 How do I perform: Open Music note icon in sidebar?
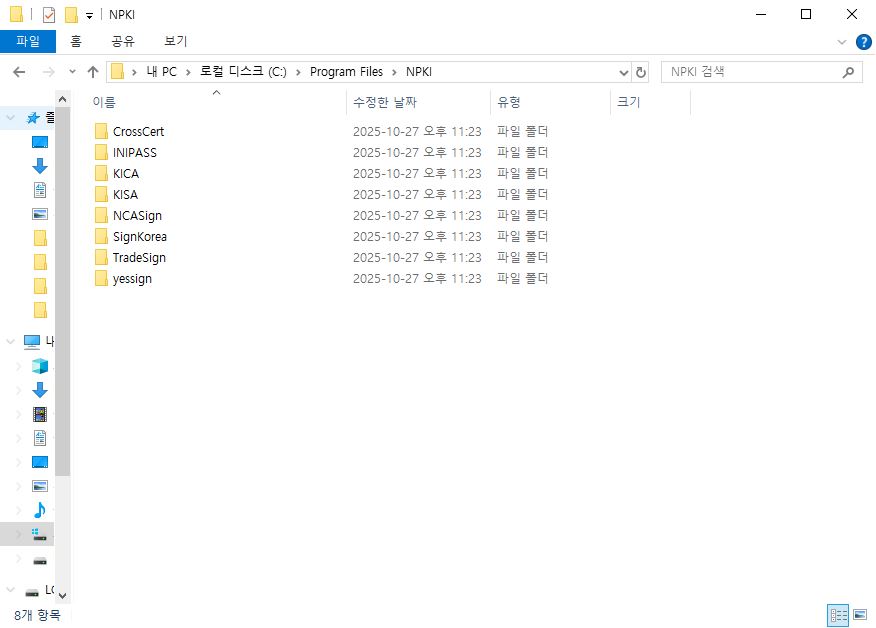pos(40,510)
